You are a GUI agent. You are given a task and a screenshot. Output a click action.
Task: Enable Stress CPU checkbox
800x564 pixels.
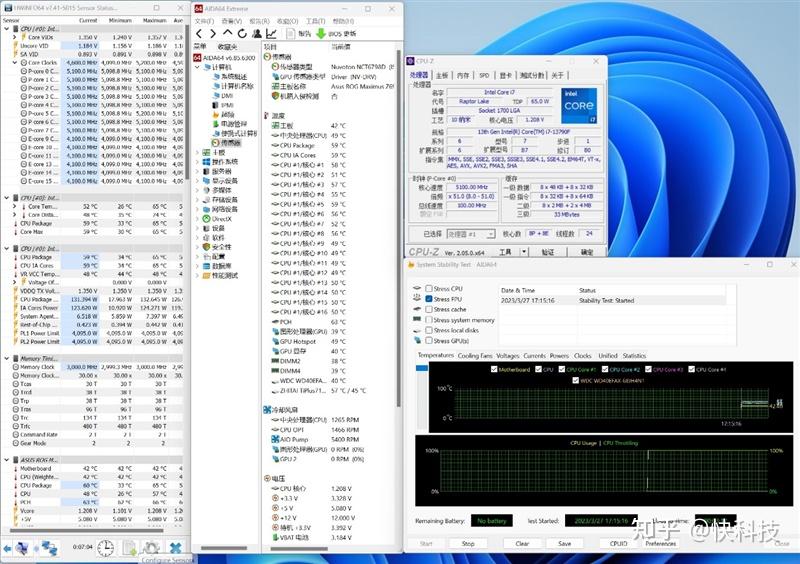coord(429,288)
